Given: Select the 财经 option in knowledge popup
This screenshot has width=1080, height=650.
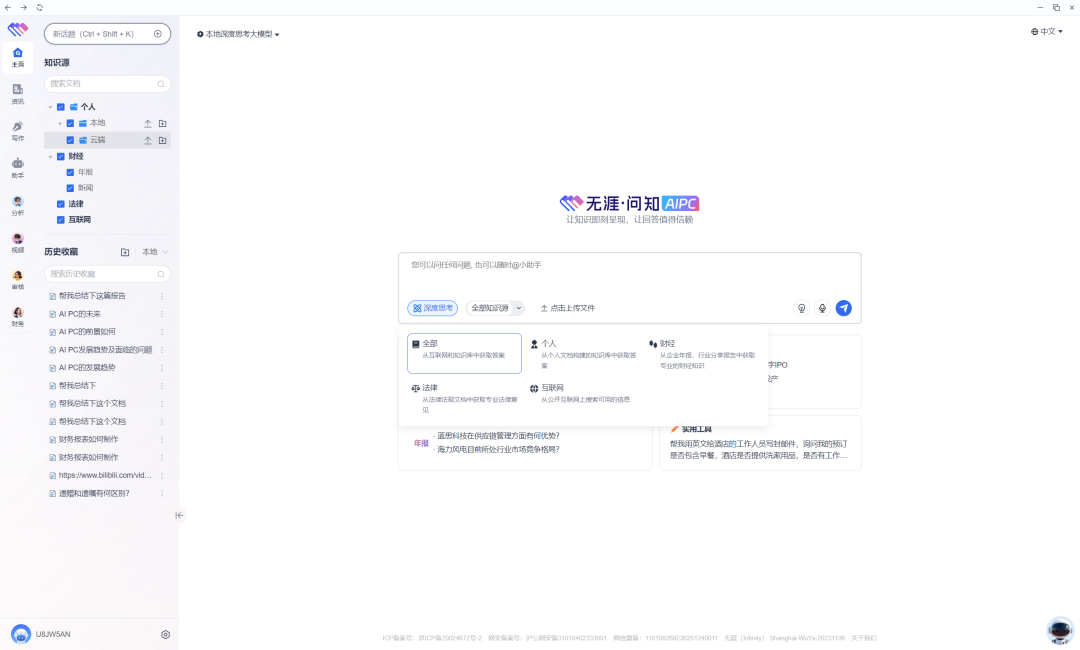Looking at the screenshot, I should pos(702,353).
